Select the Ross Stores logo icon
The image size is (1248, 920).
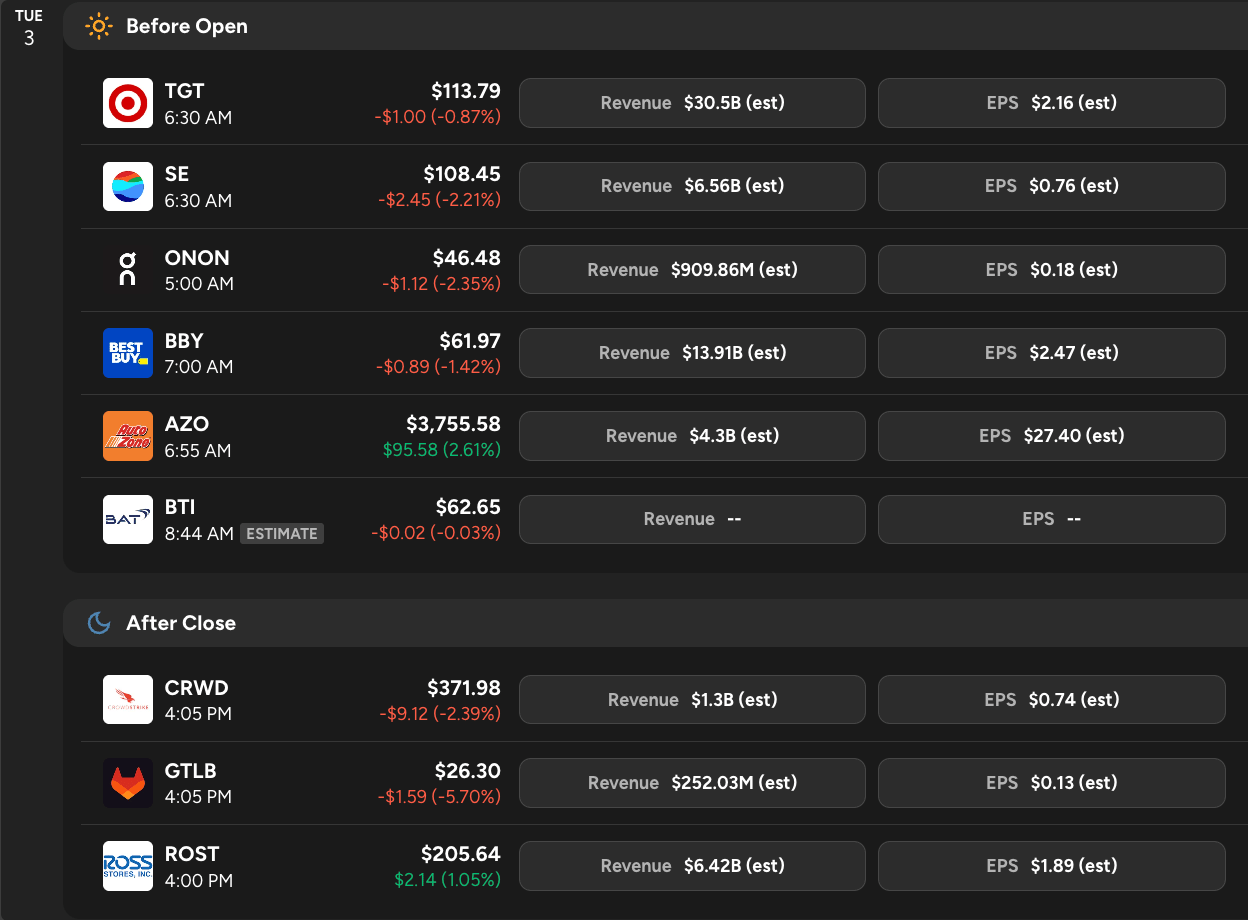coord(128,866)
